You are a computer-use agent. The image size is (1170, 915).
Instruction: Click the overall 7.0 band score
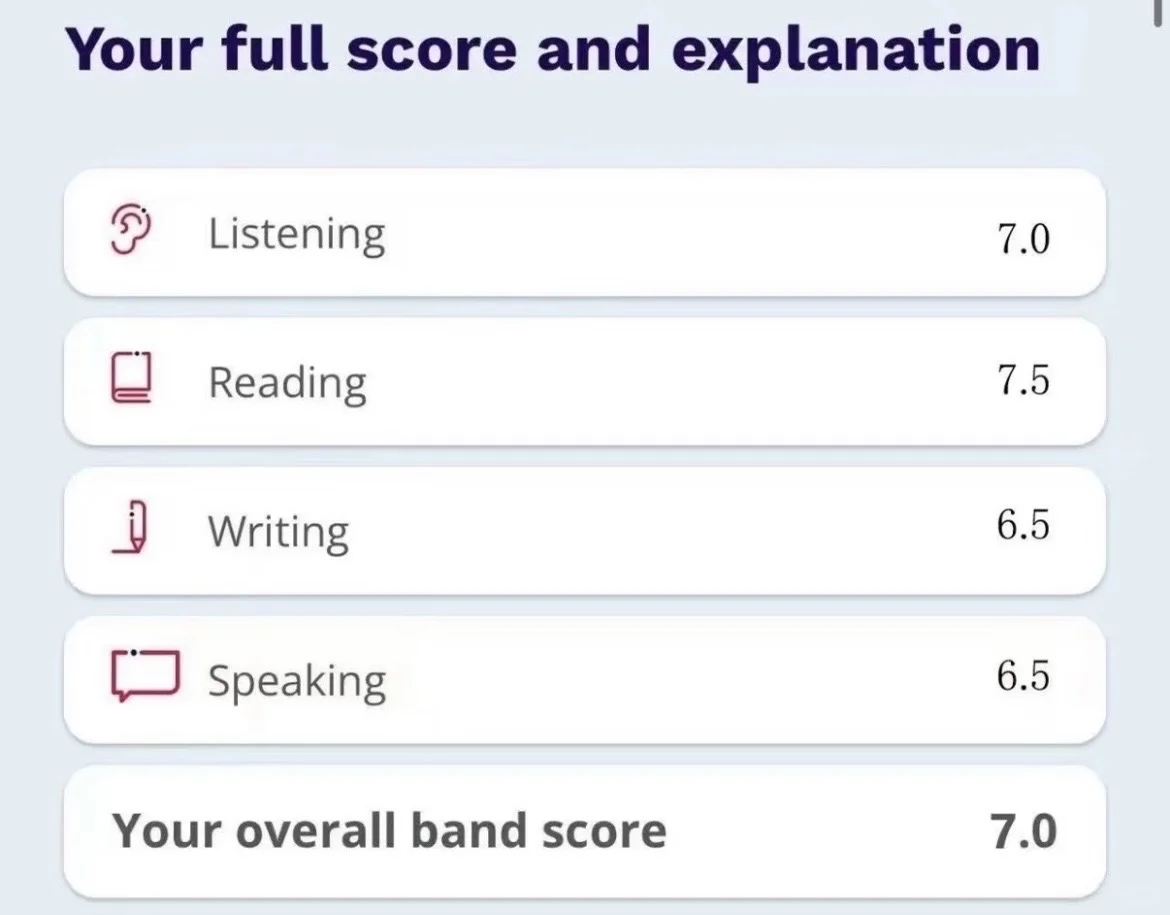coord(1023,831)
